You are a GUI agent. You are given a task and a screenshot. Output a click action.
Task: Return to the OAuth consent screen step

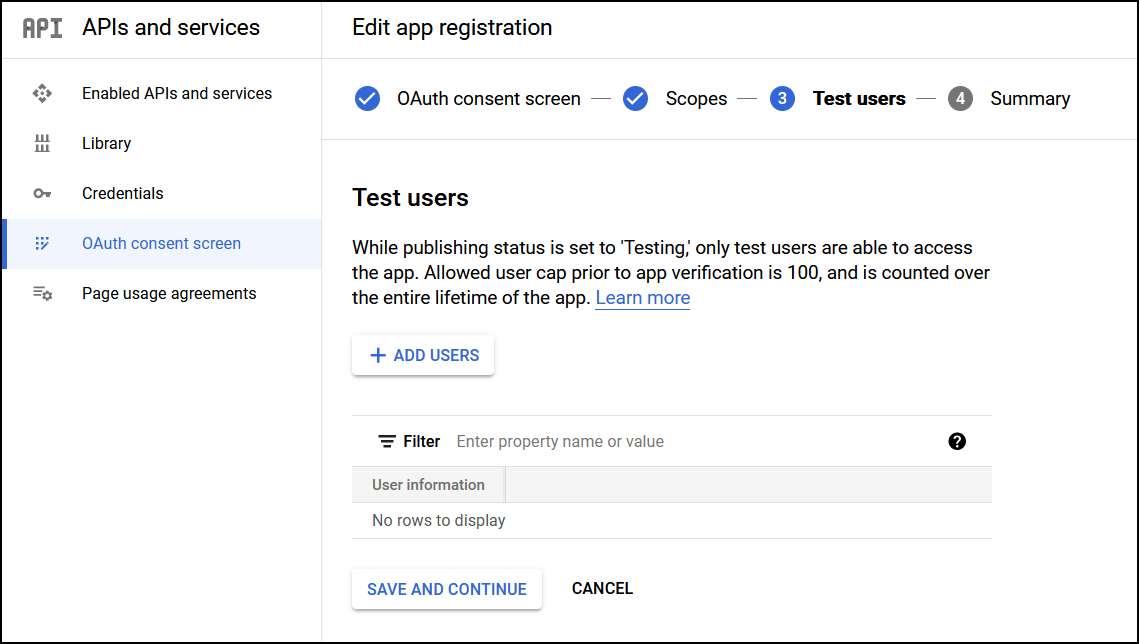click(x=367, y=98)
